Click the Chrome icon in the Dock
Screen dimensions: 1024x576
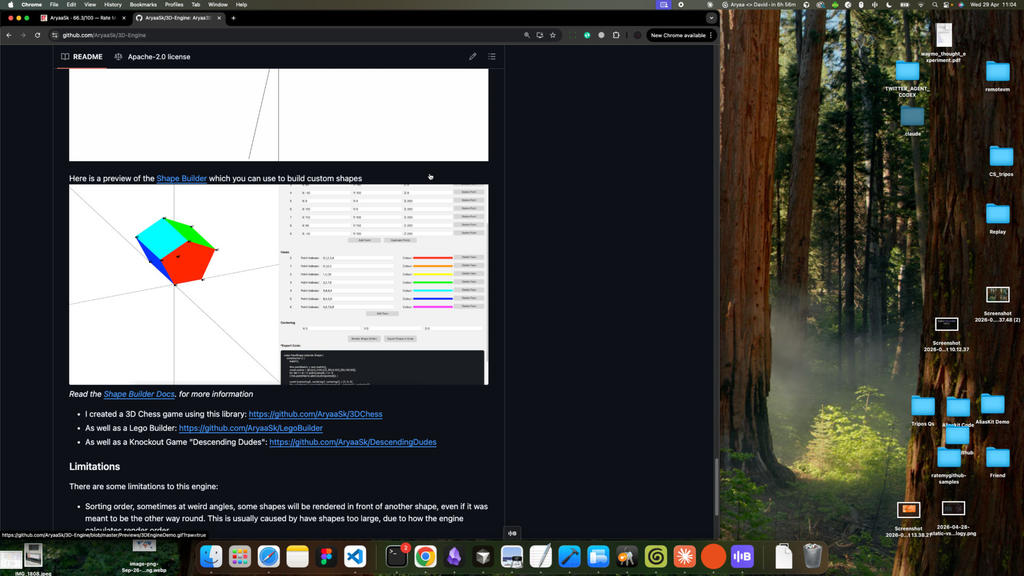coord(425,556)
